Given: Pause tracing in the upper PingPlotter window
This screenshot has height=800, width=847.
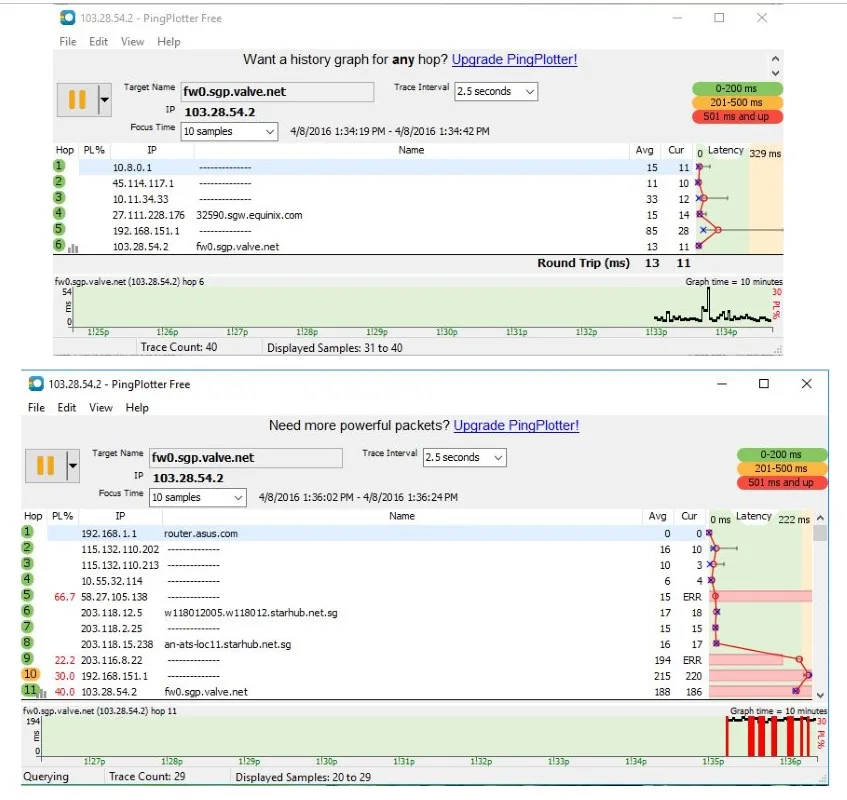Looking at the screenshot, I should (x=77, y=100).
